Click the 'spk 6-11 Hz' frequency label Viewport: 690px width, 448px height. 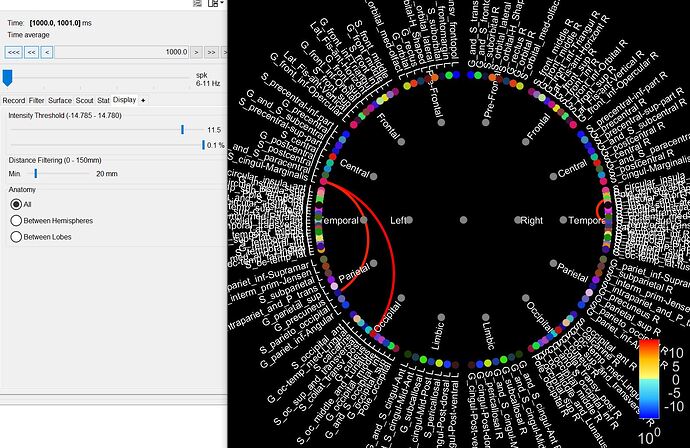[208, 79]
